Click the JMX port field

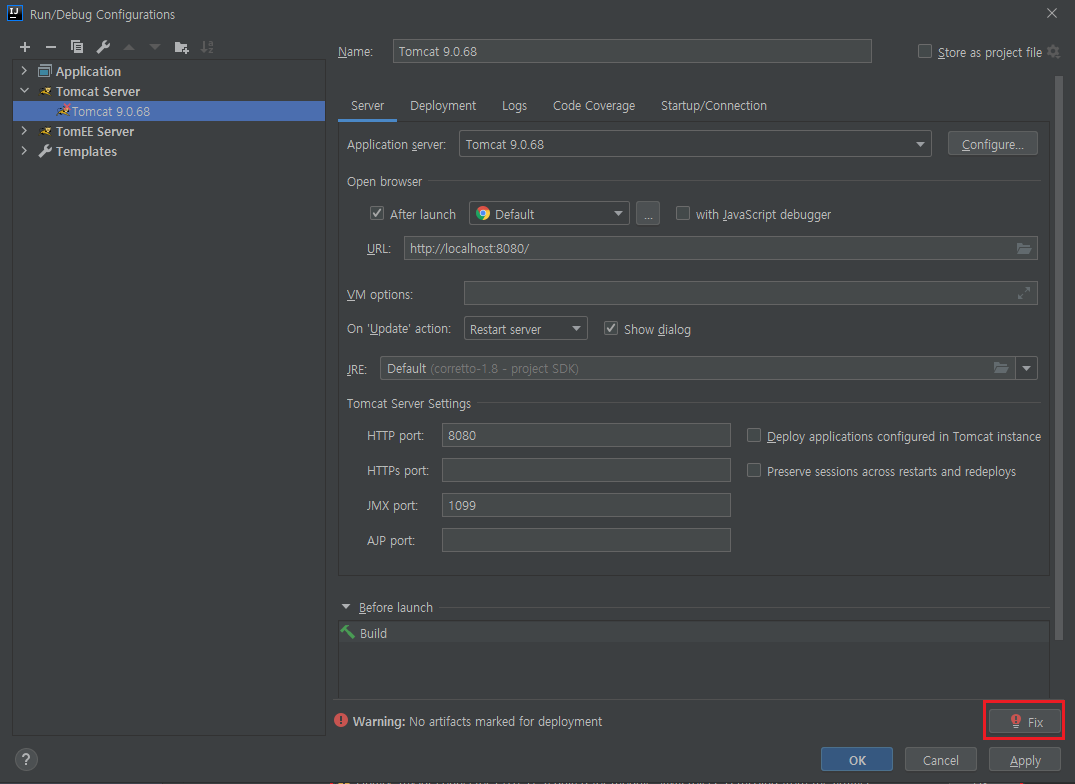(586, 505)
